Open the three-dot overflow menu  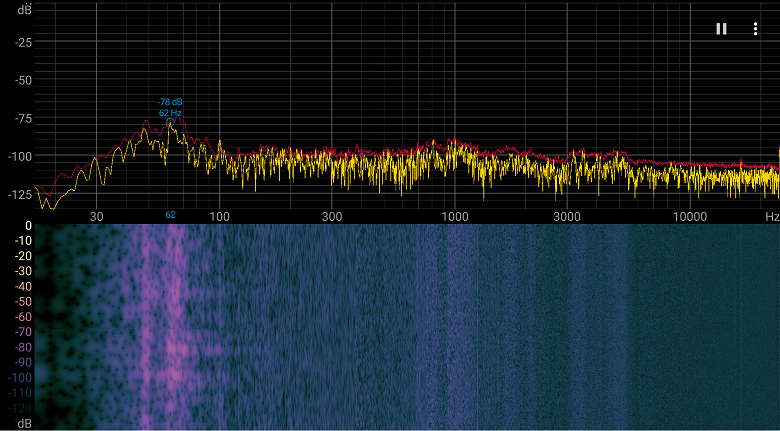tap(755, 29)
